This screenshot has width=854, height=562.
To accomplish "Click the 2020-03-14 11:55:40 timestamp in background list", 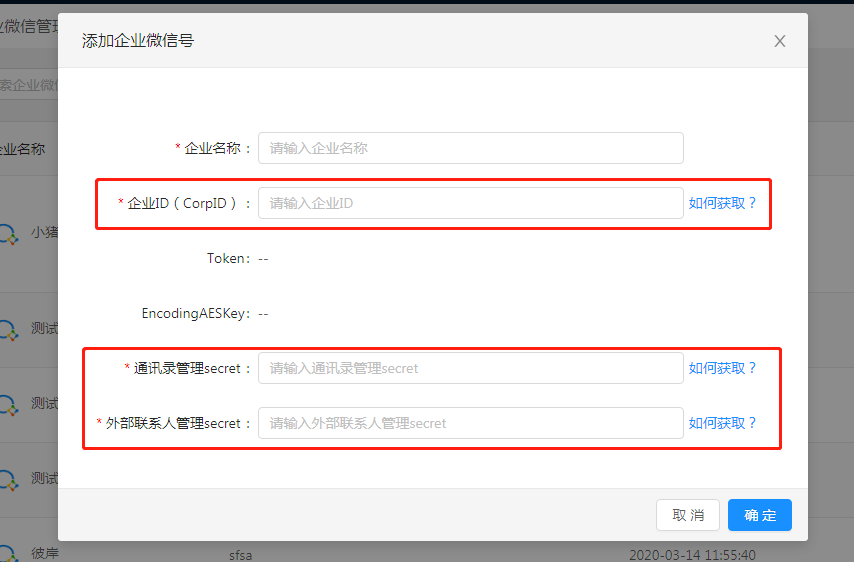I will 692,555.
